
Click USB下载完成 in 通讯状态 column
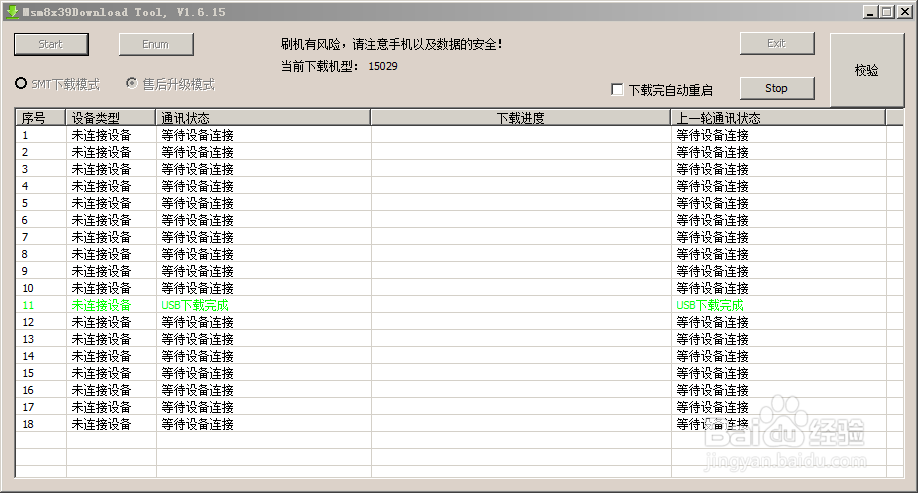pos(195,305)
